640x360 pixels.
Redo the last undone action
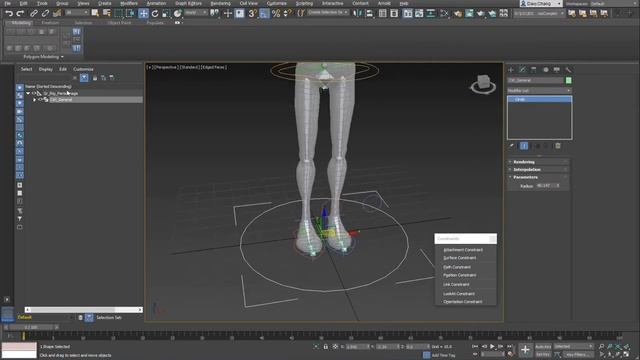pos(20,13)
